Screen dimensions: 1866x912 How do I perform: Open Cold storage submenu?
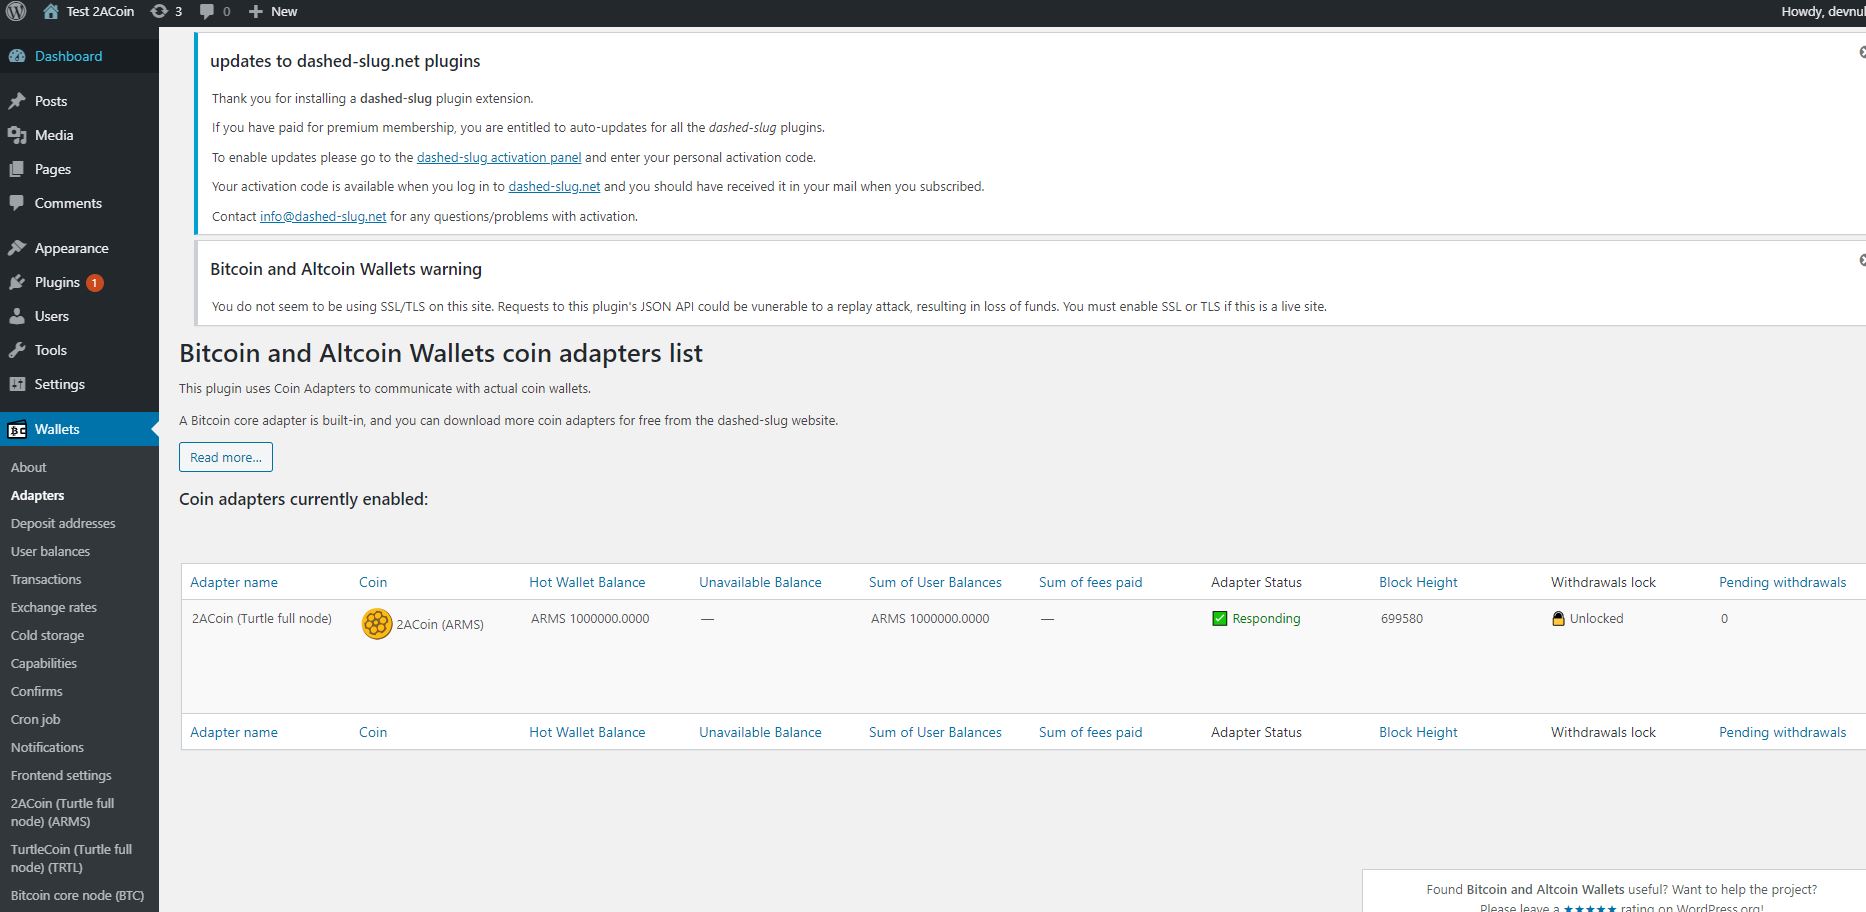tap(47, 635)
